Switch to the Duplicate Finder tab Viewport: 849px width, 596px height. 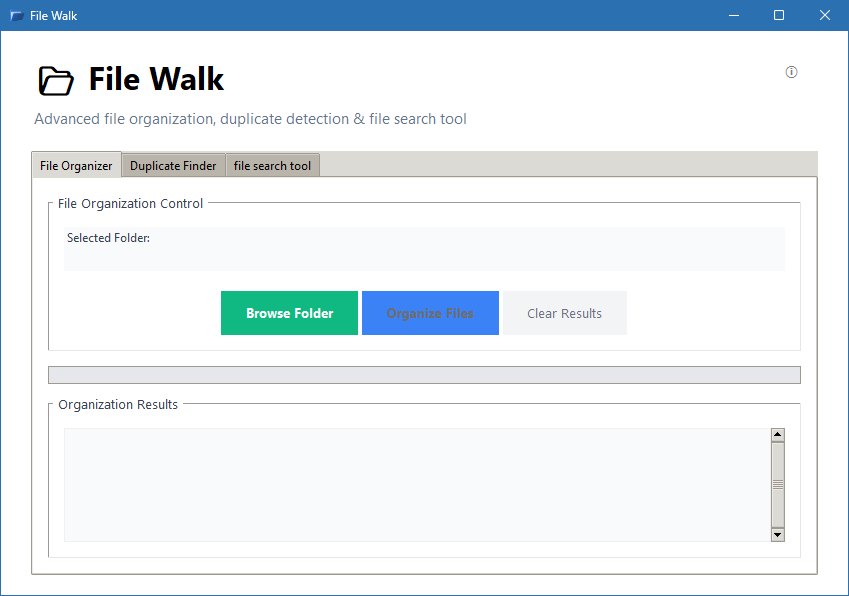tap(172, 165)
